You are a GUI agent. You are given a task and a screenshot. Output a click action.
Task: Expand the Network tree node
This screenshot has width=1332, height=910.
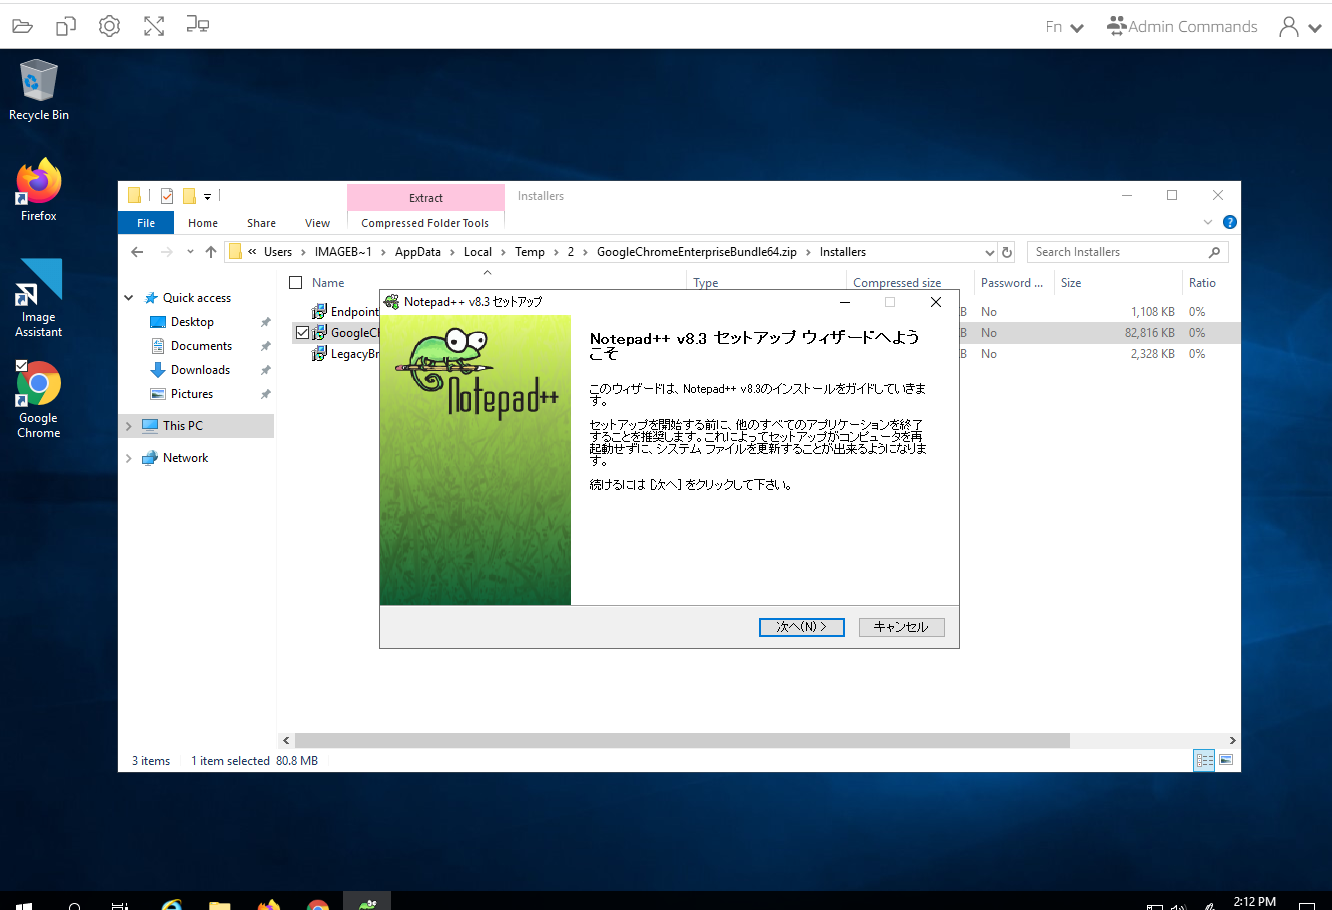(129, 458)
